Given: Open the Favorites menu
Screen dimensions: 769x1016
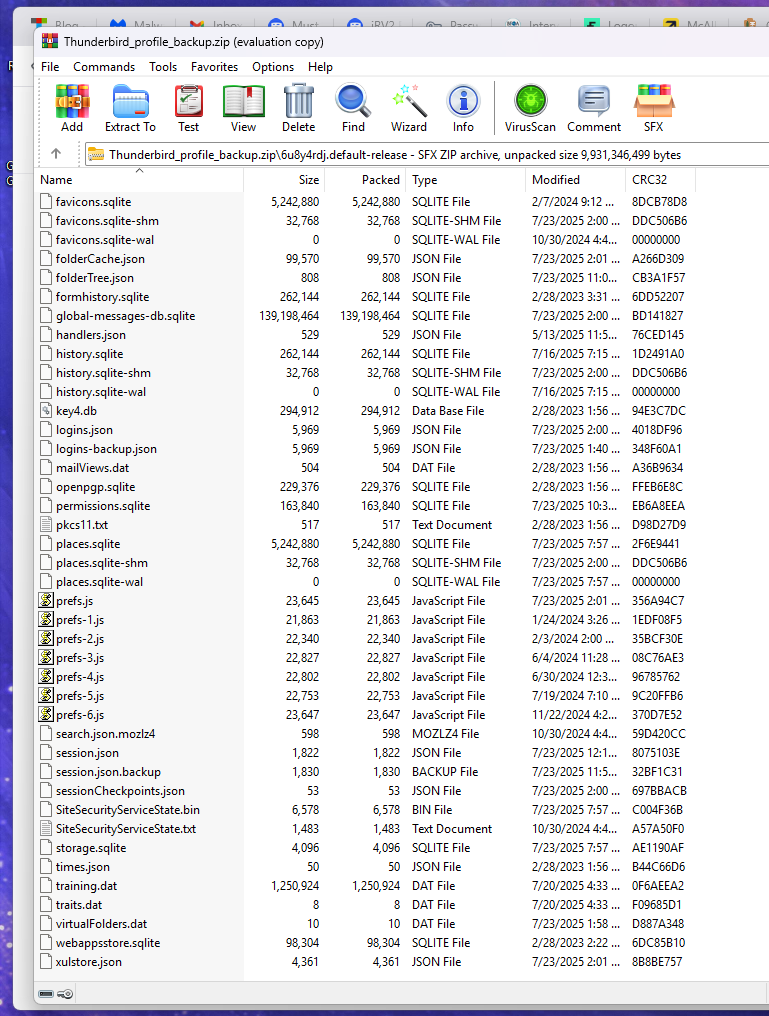Looking at the screenshot, I should 214,67.
